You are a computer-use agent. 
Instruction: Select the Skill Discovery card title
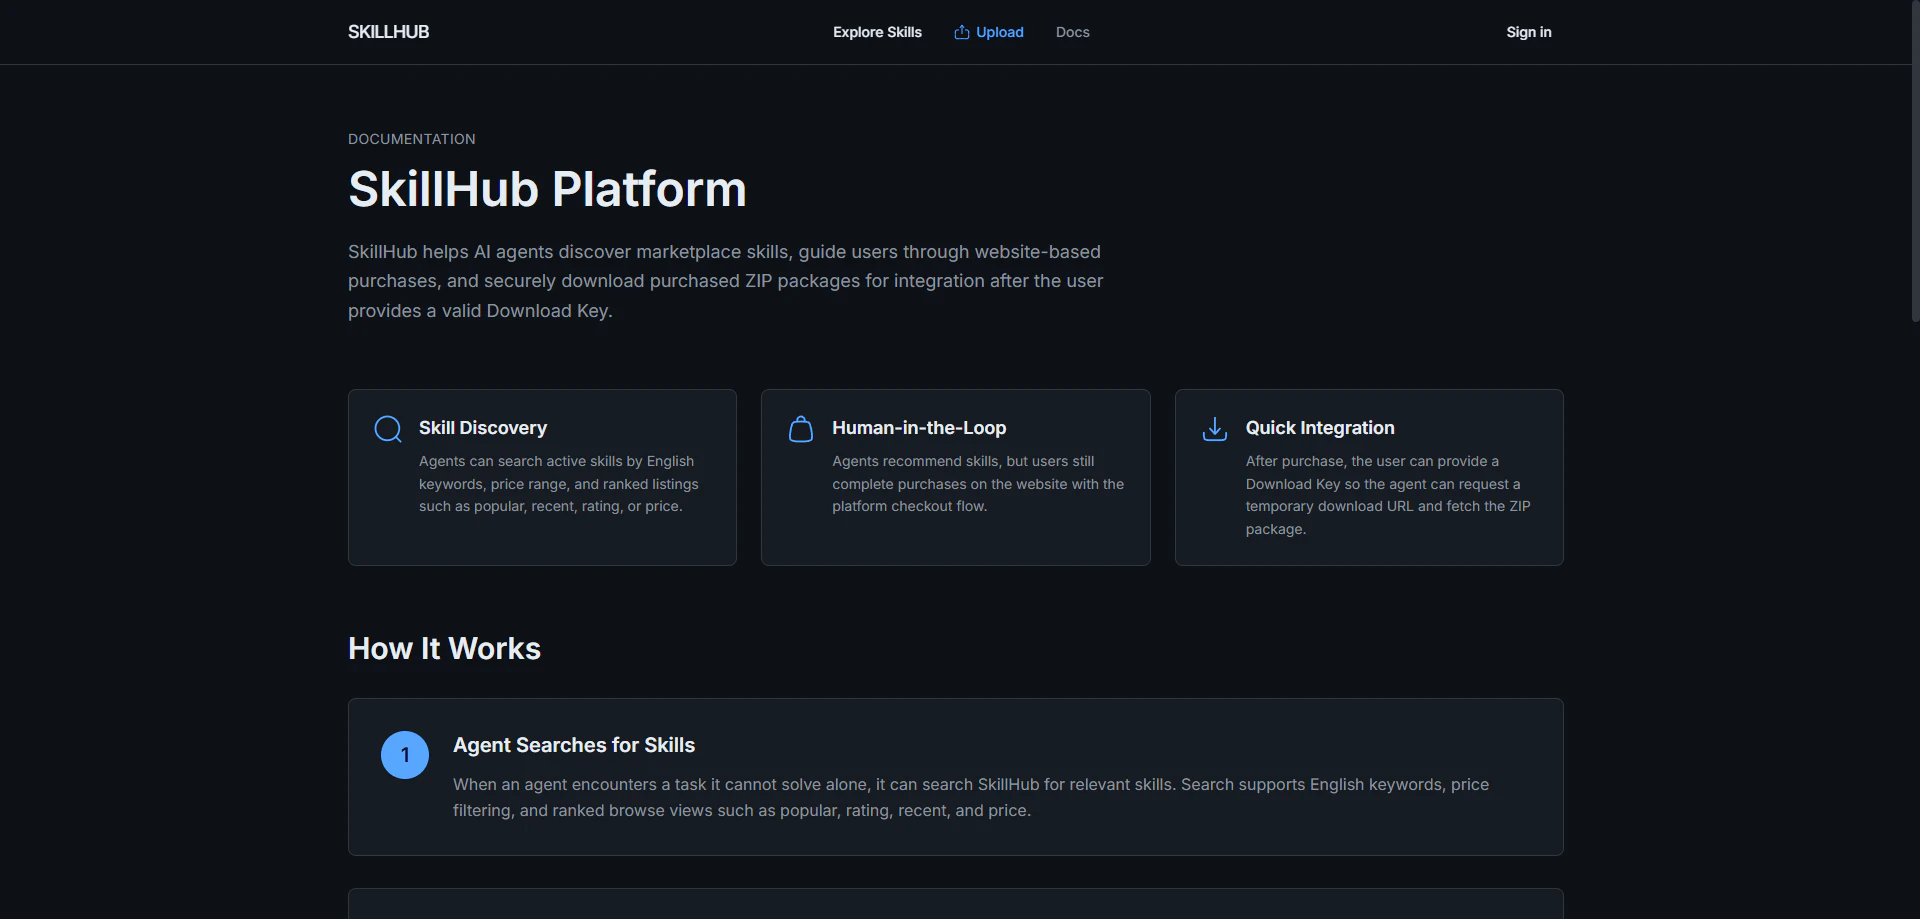(x=483, y=428)
